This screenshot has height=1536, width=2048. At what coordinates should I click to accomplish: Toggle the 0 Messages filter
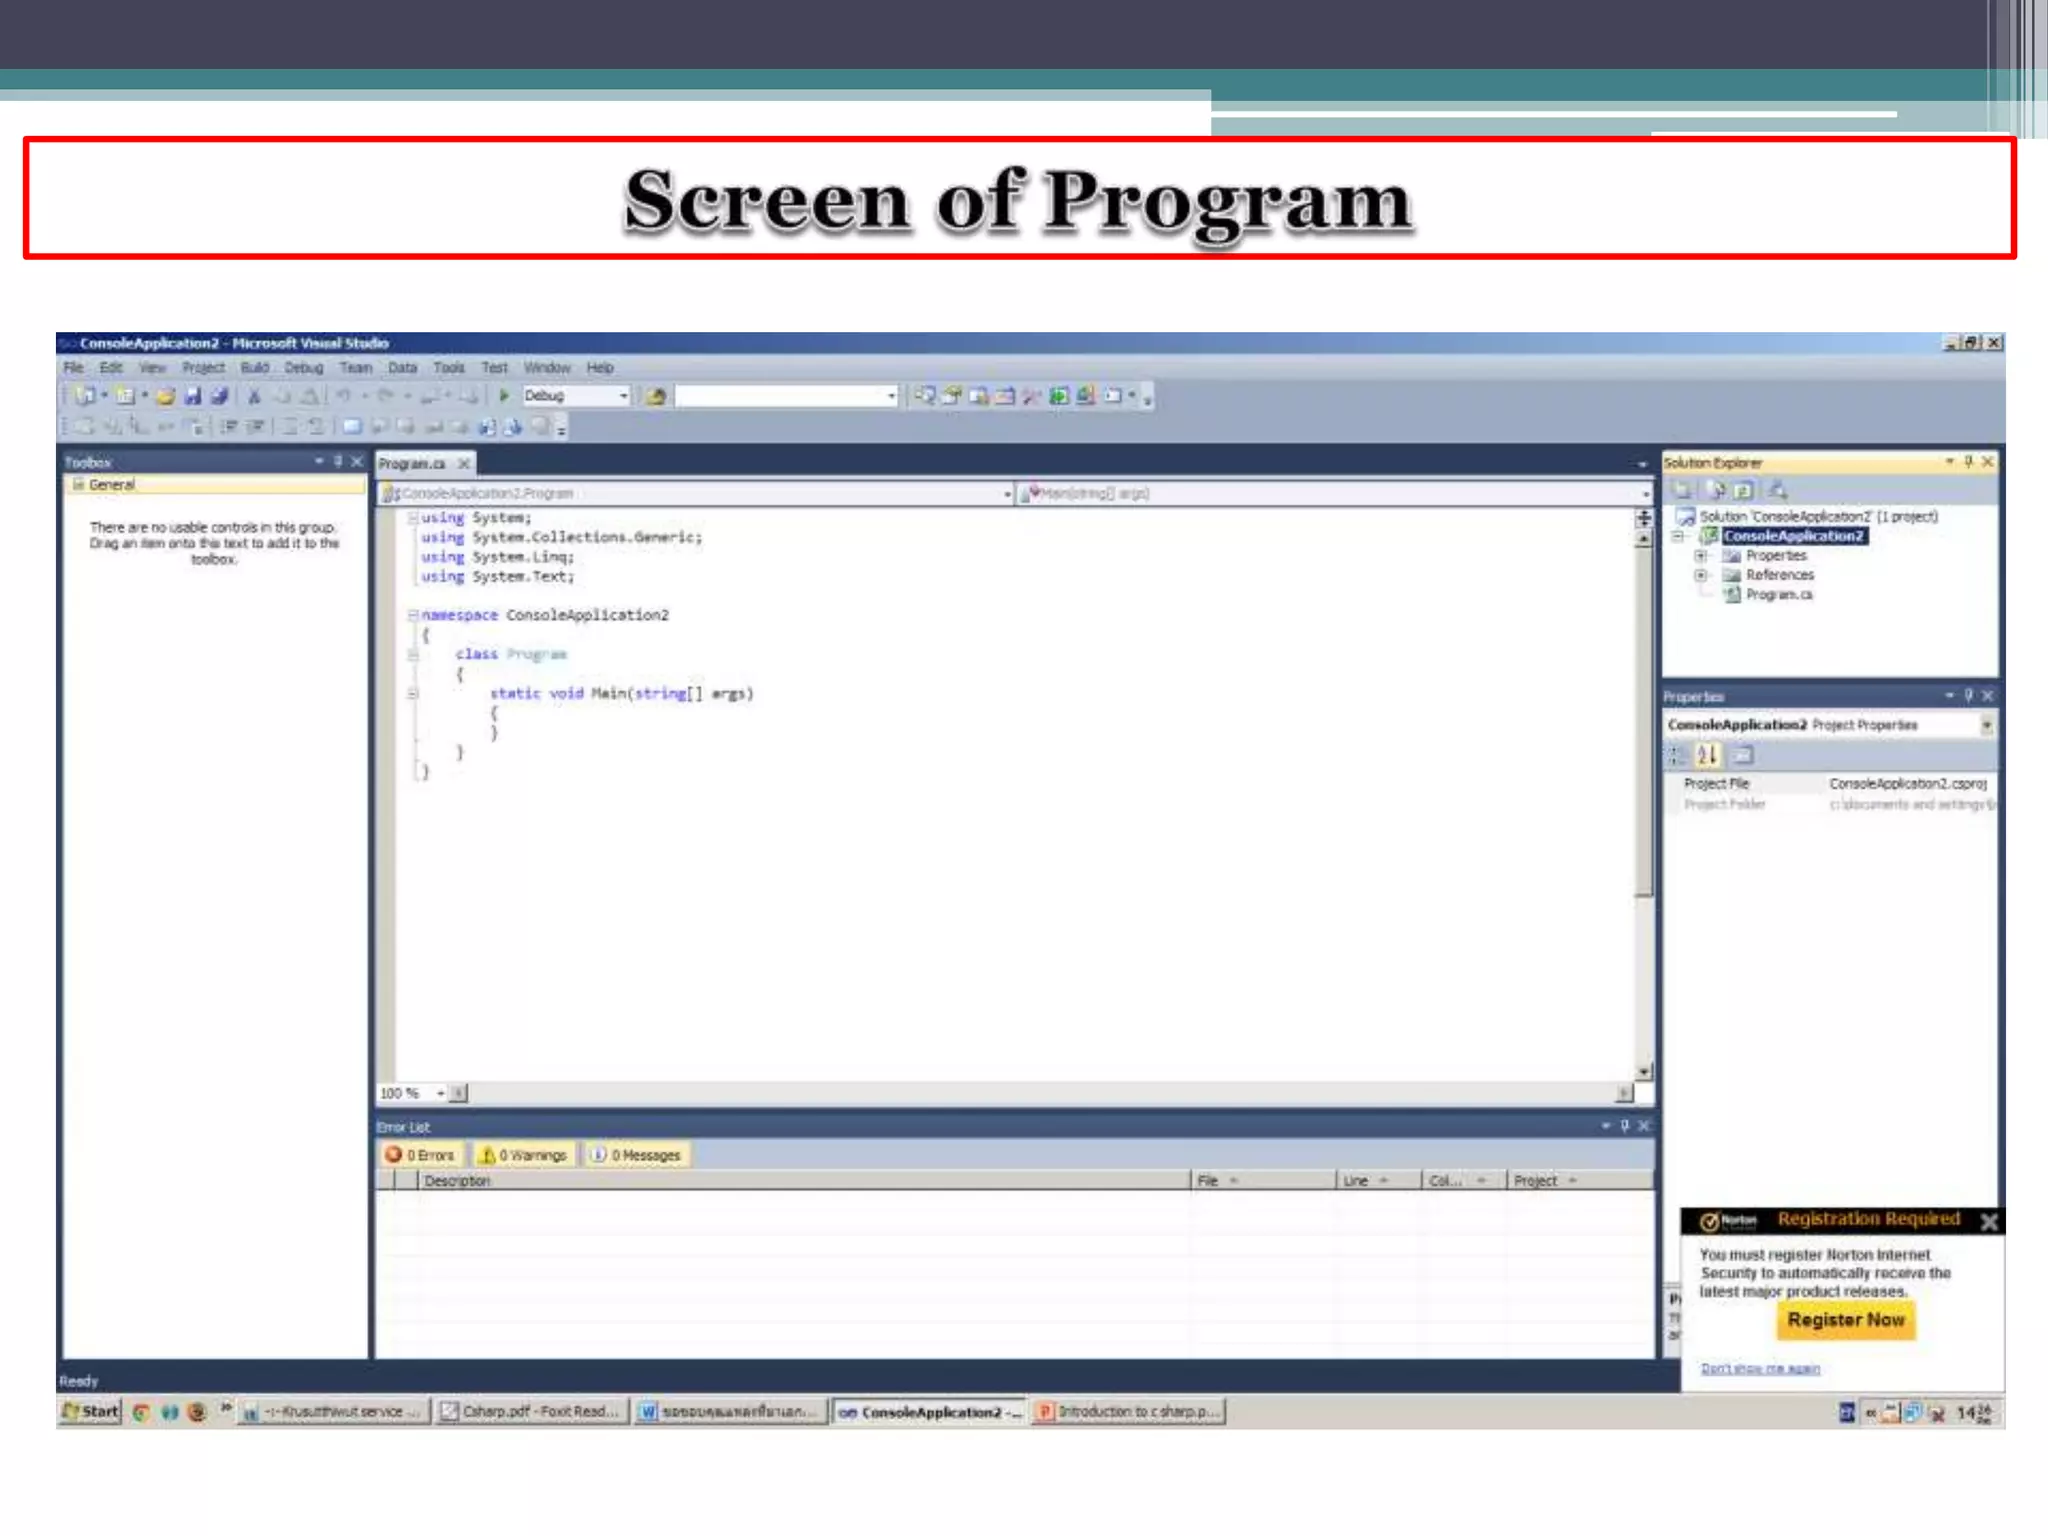[x=636, y=1155]
